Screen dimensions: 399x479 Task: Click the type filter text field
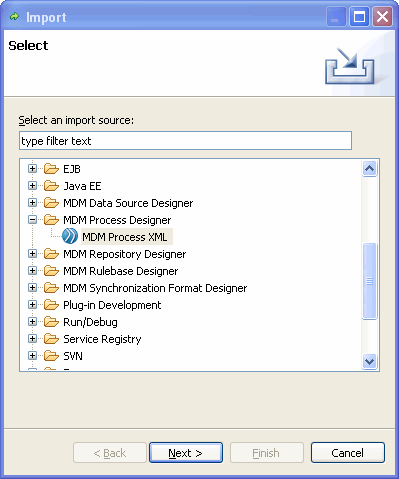pos(185,141)
